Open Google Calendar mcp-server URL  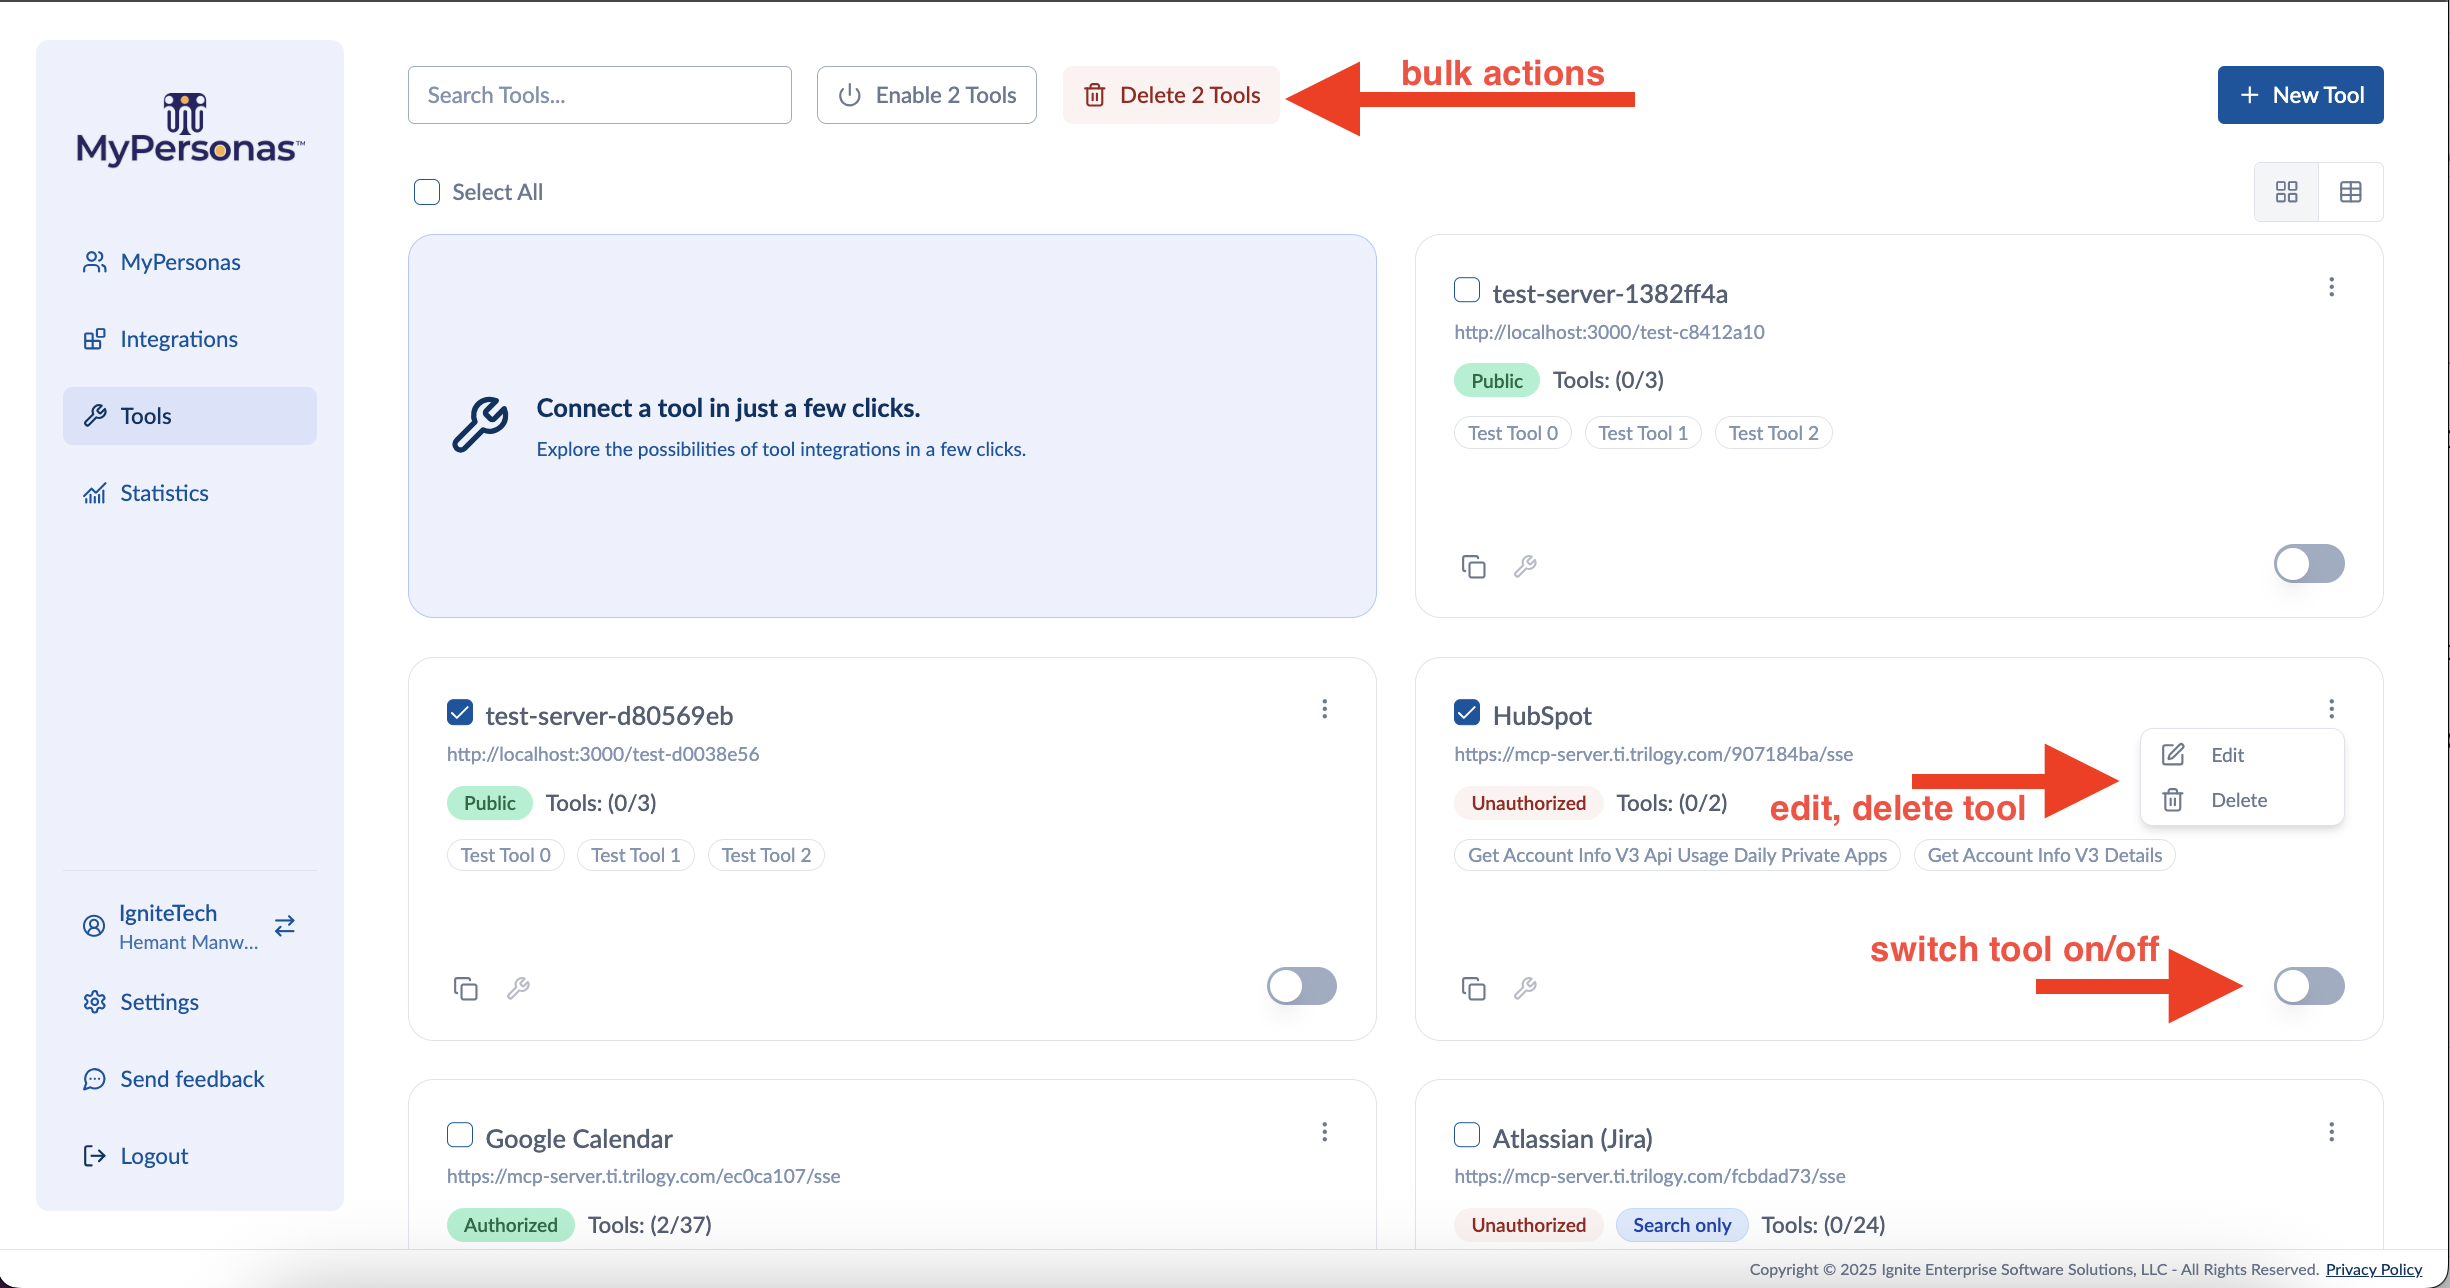tap(643, 1176)
